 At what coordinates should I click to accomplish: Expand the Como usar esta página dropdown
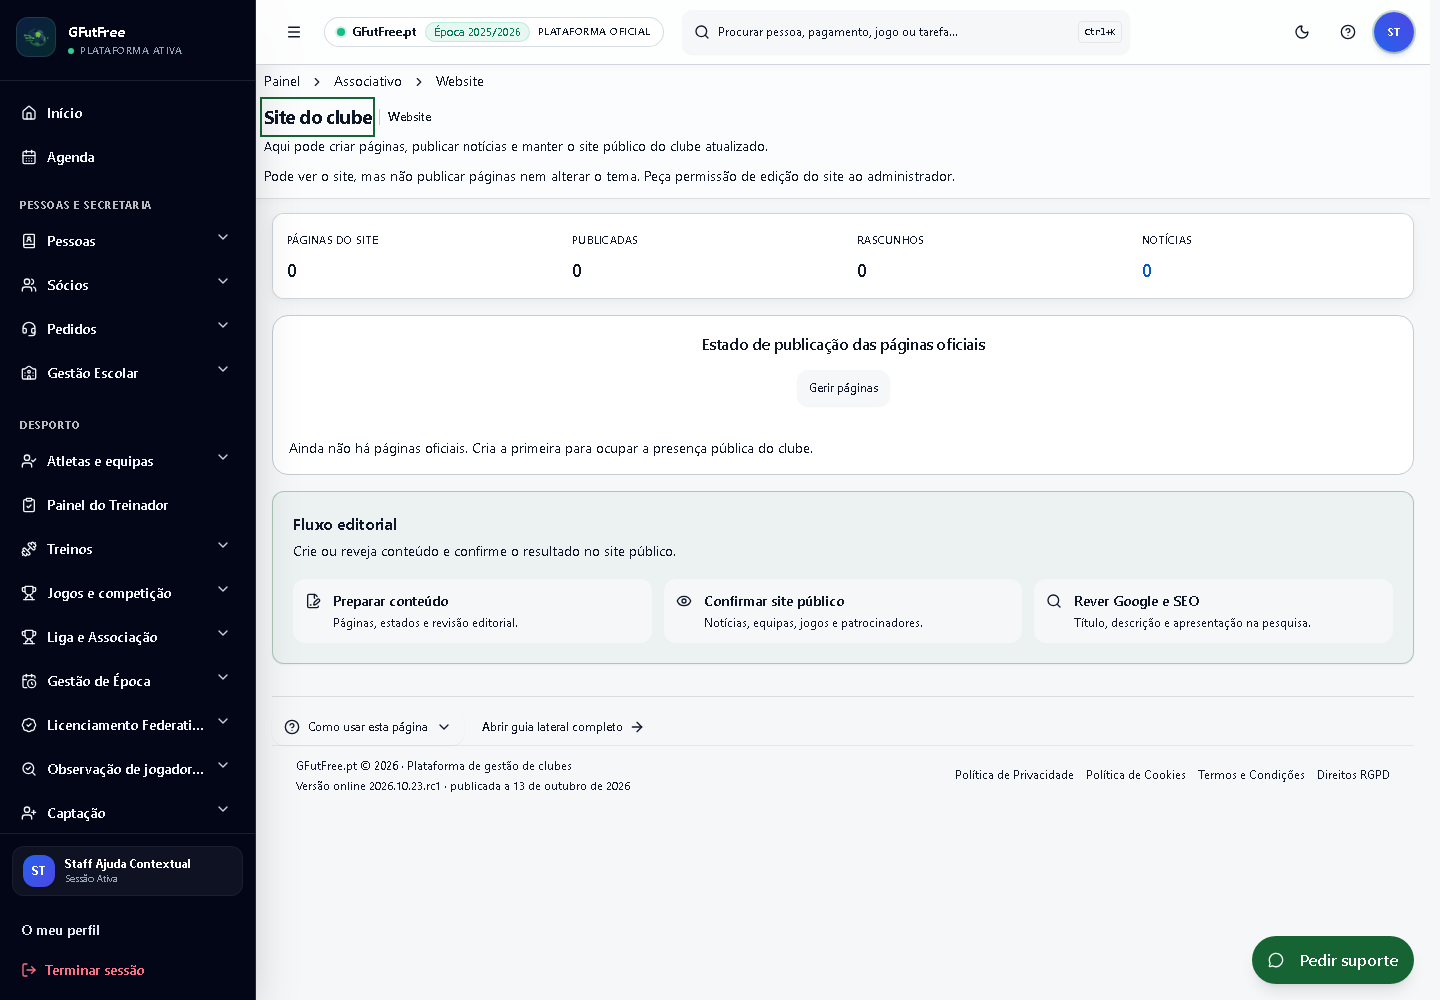pyautogui.click(x=367, y=727)
